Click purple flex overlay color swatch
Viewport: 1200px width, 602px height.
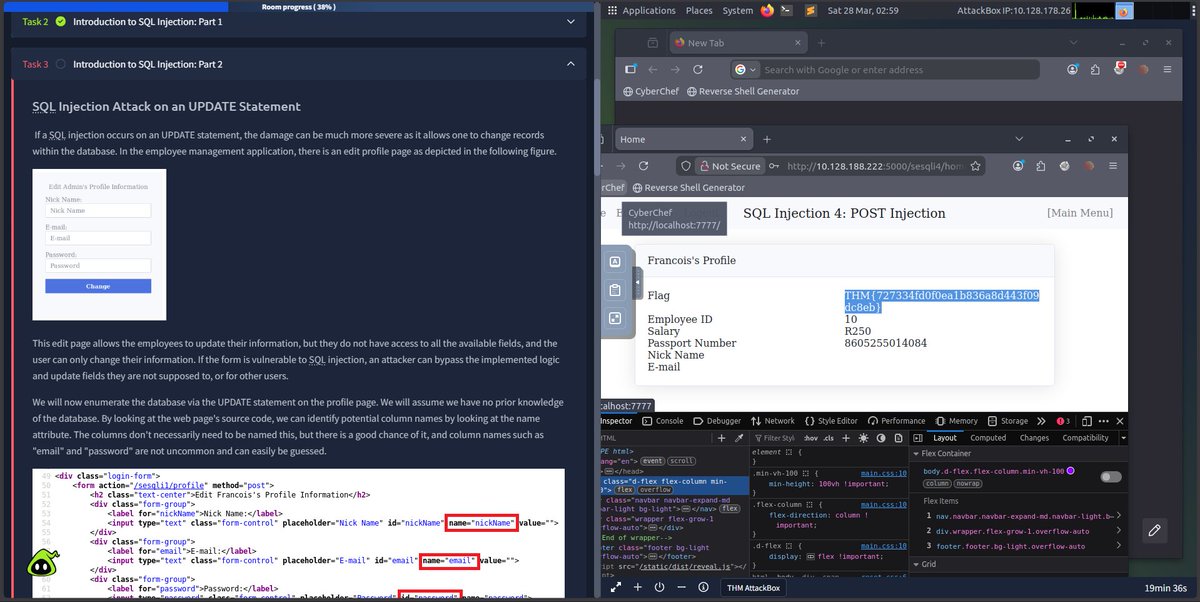(1071, 470)
